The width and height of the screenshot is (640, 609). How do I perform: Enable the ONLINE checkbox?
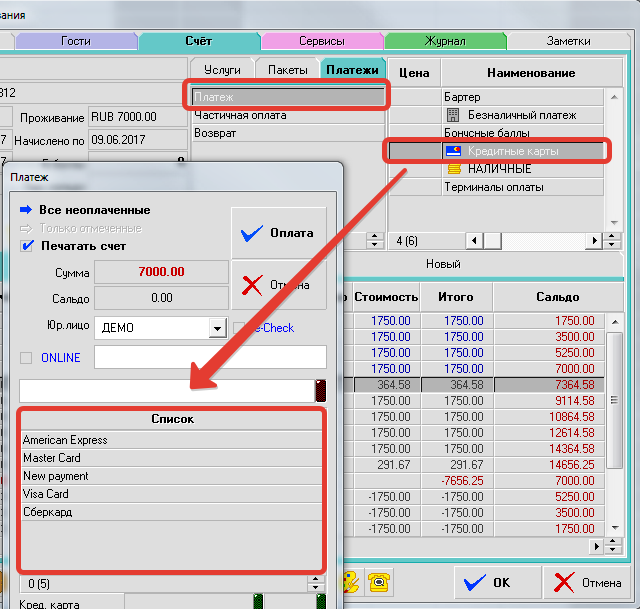point(27,358)
